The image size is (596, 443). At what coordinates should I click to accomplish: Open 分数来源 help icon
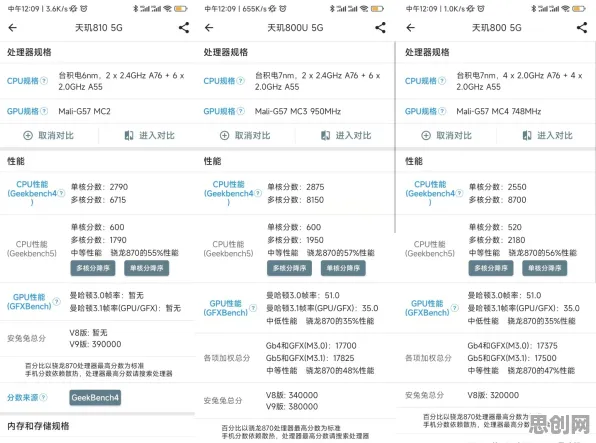44,397
